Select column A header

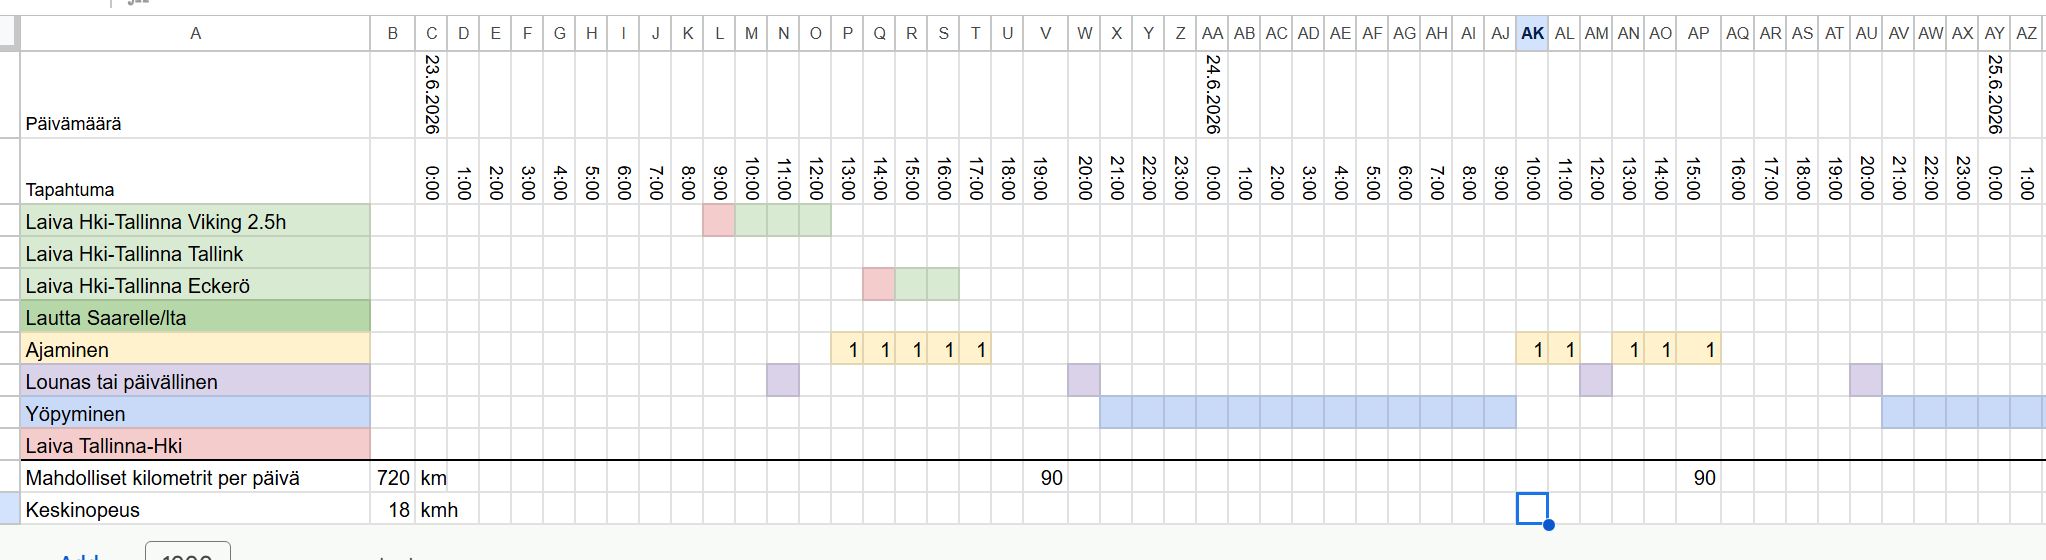click(x=195, y=33)
